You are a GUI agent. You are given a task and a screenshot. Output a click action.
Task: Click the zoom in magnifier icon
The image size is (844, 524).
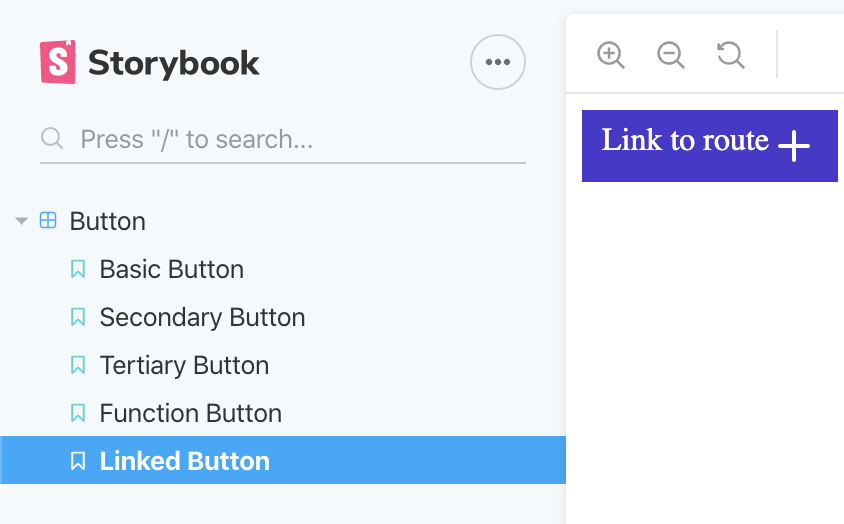coord(610,55)
